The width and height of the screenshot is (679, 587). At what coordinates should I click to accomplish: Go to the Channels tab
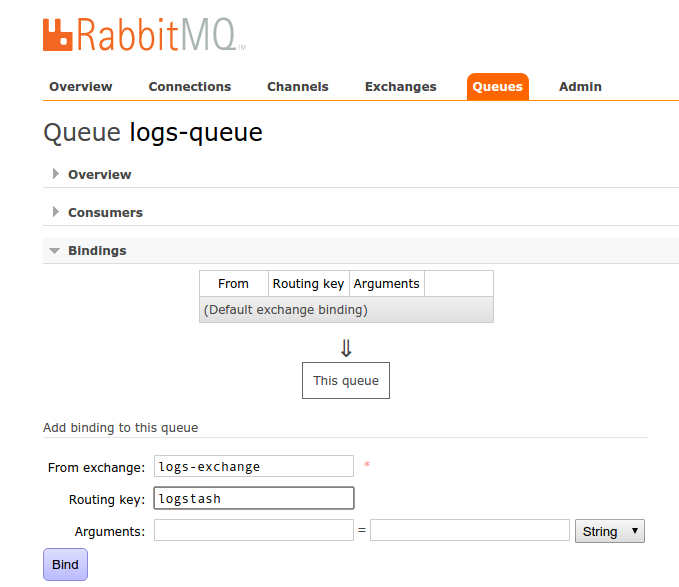[298, 87]
